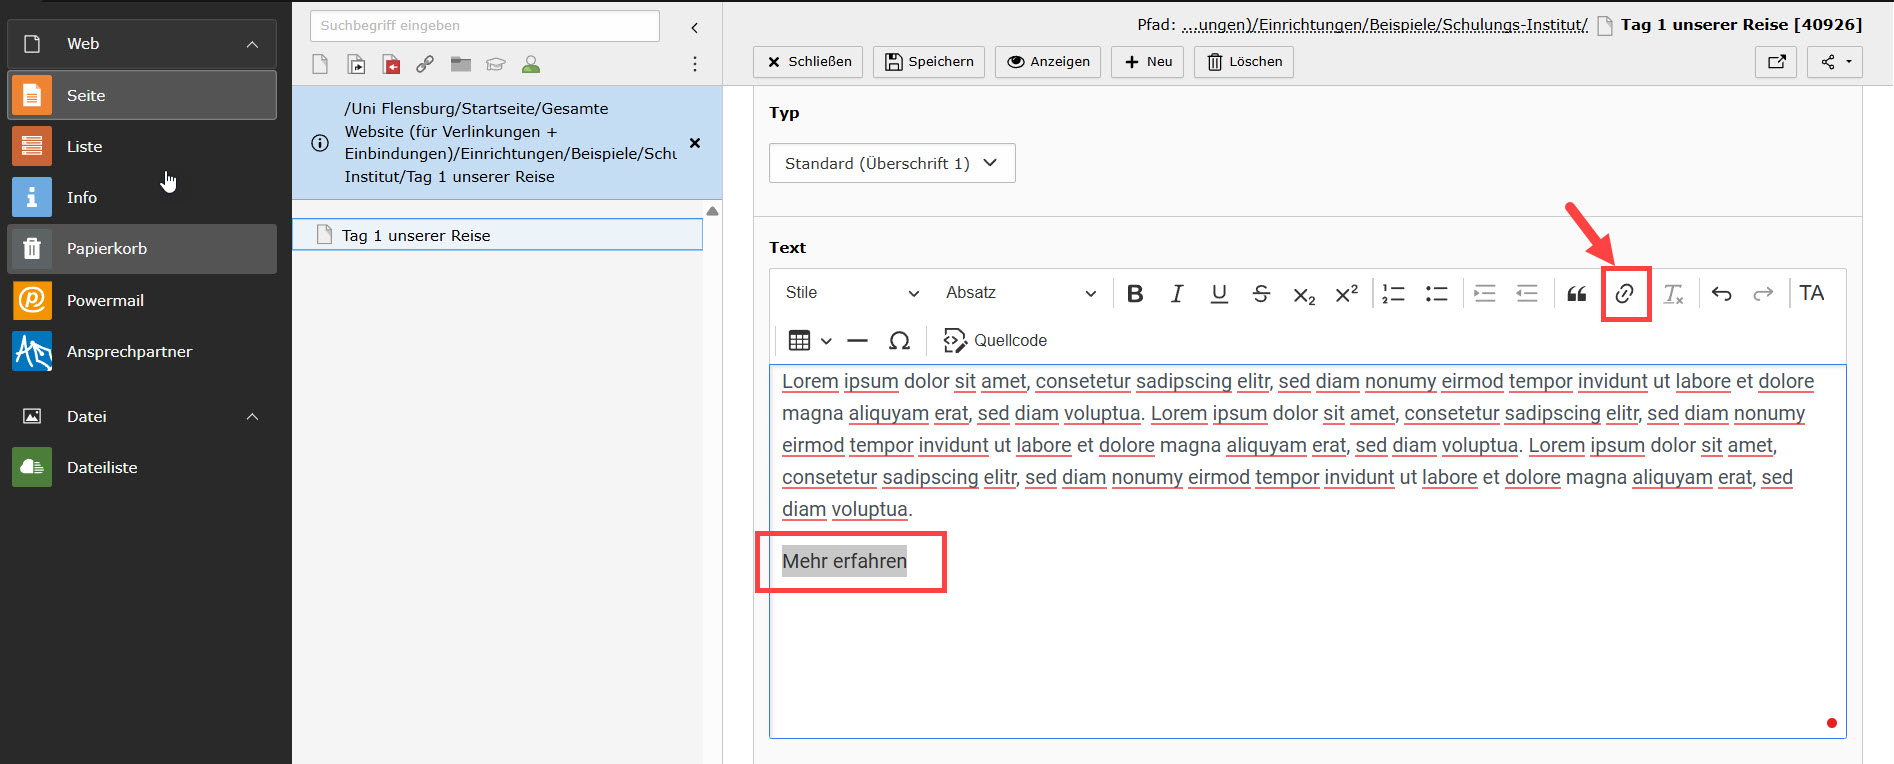Open the Absatz paragraph format dropdown
1894x764 pixels.
pyautogui.click(x=1020, y=293)
